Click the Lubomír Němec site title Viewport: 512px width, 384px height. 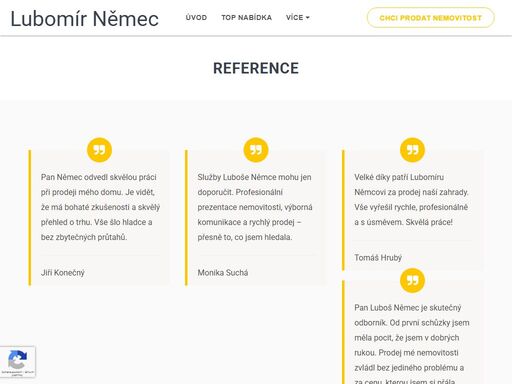tap(85, 19)
